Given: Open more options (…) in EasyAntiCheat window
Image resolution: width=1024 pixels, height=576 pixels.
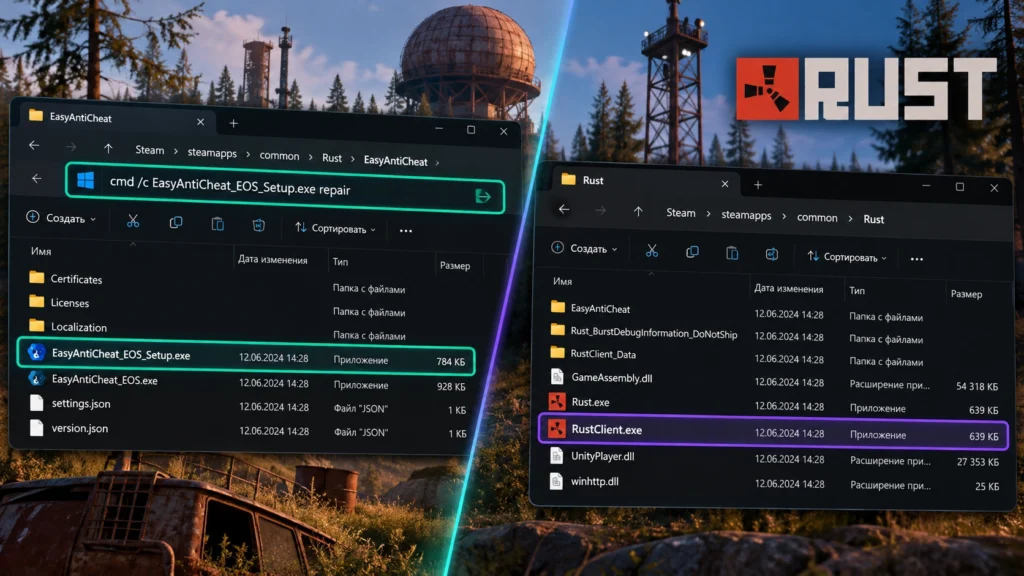Looking at the screenshot, I should pyautogui.click(x=406, y=231).
